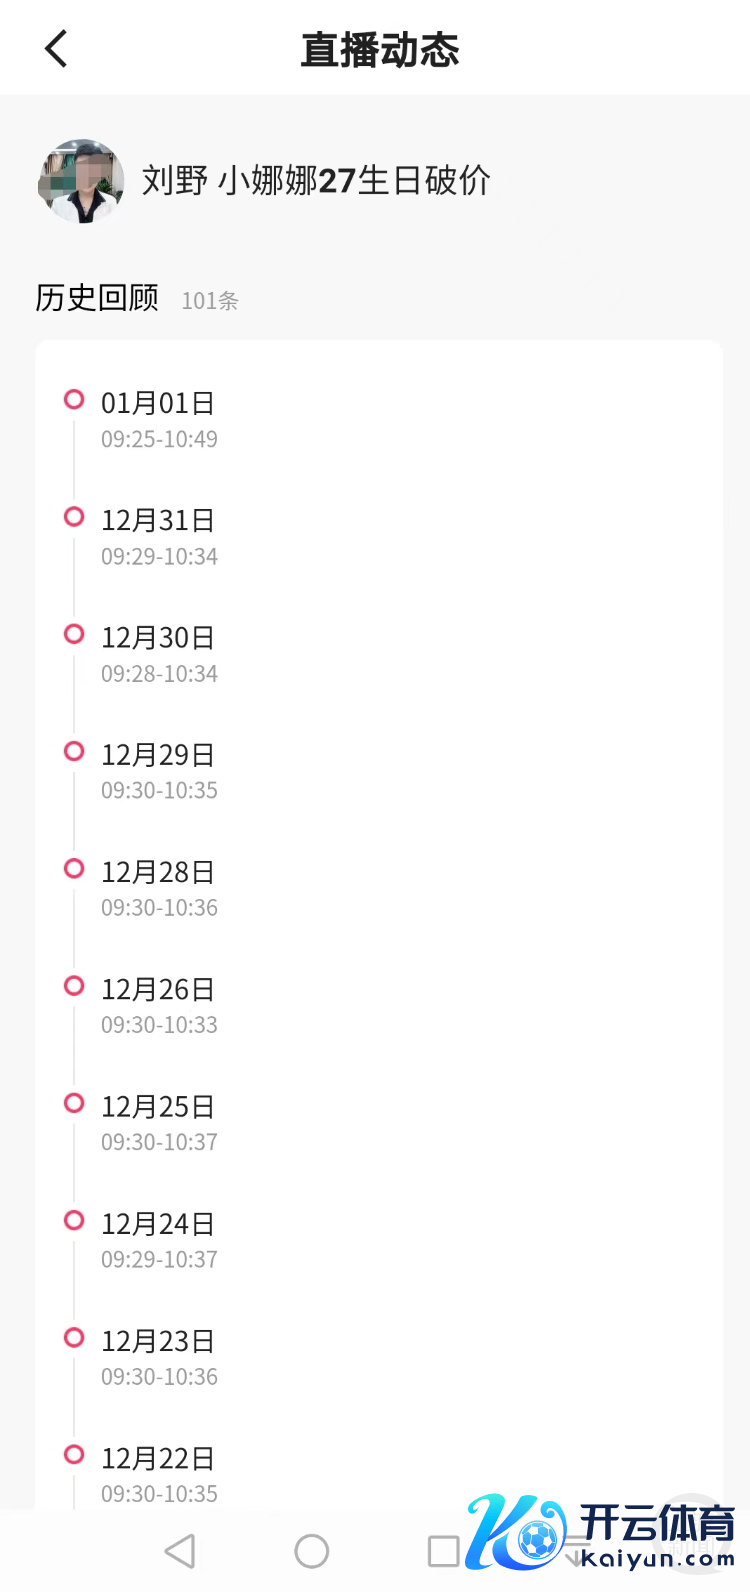
Task: Tap the 12月30日 timeline circle
Action: 74,634
